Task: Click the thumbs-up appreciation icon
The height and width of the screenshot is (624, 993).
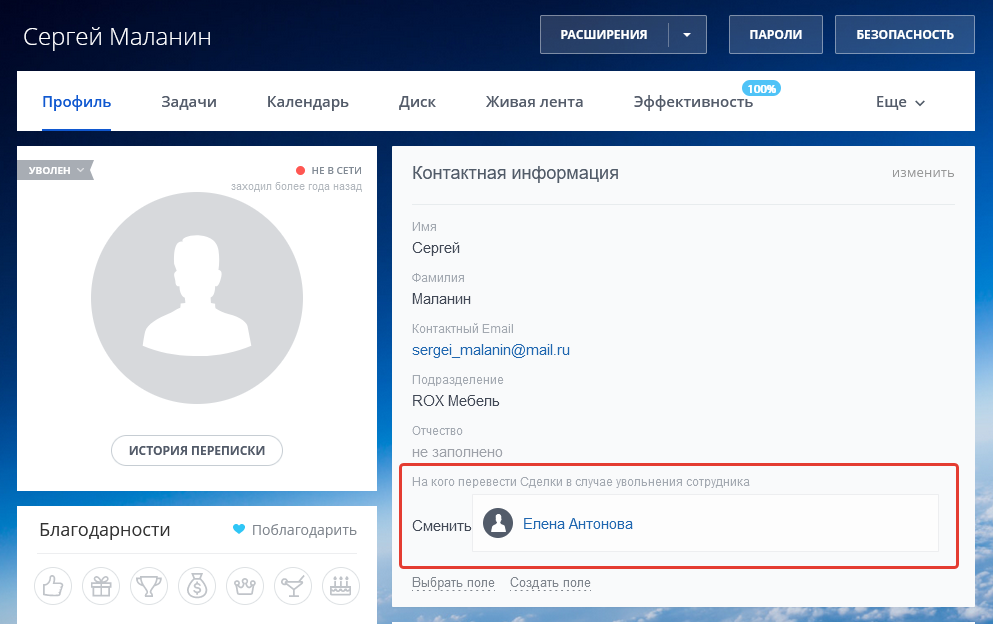Action: click(52, 586)
